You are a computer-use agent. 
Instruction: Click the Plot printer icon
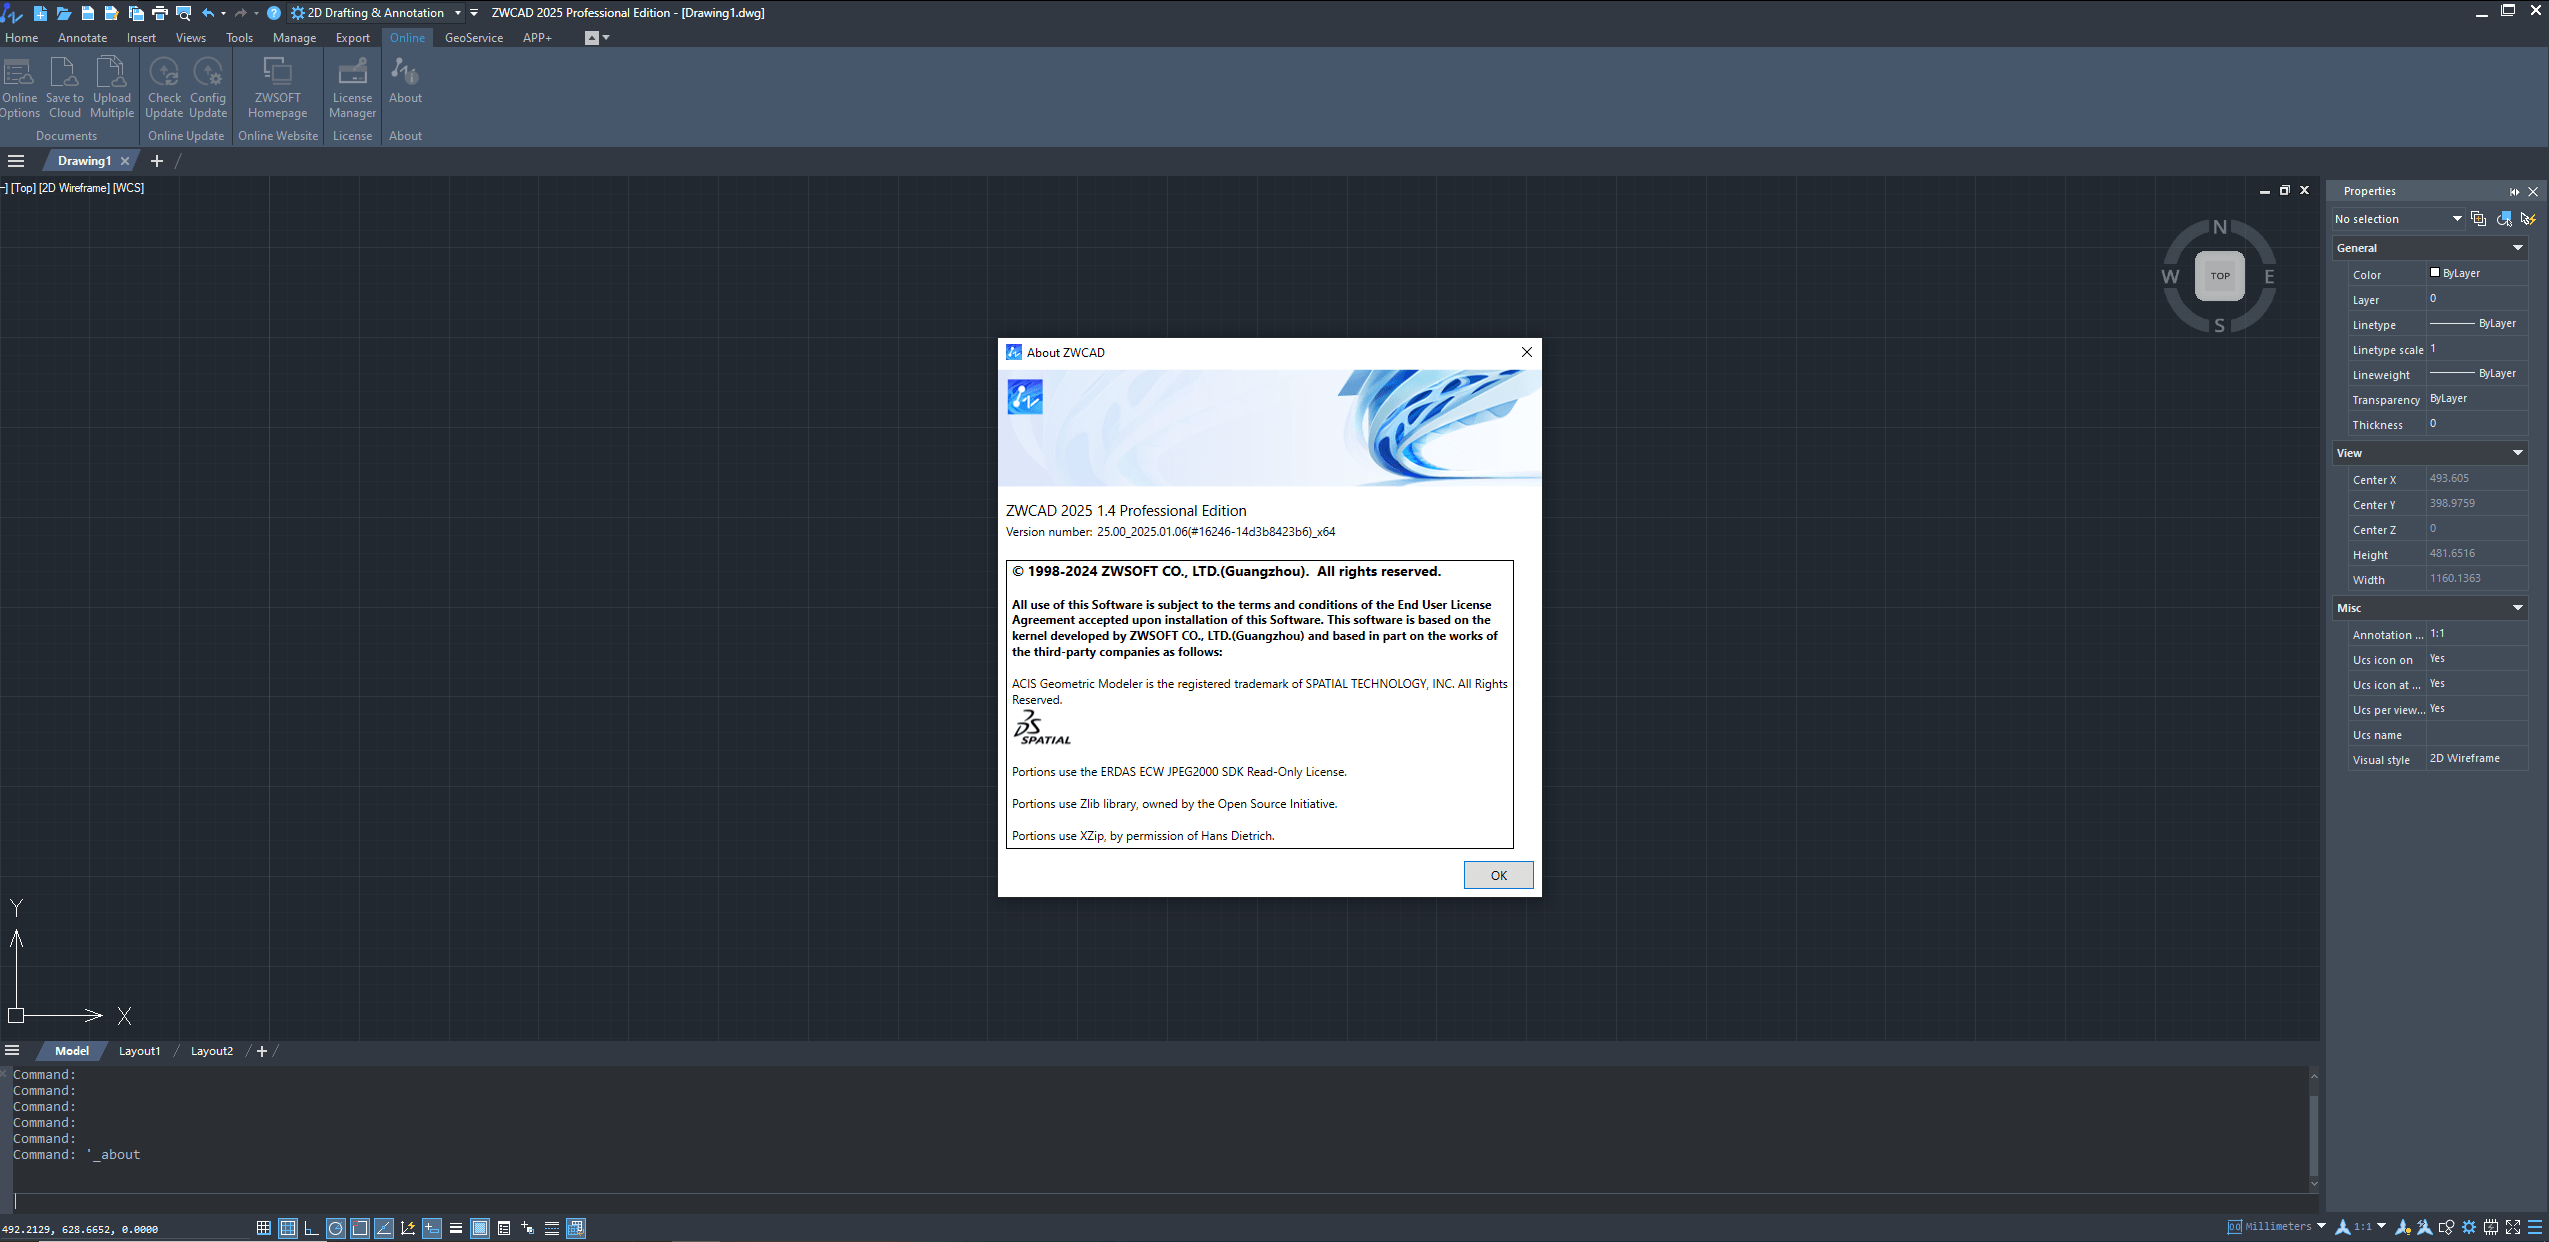160,13
